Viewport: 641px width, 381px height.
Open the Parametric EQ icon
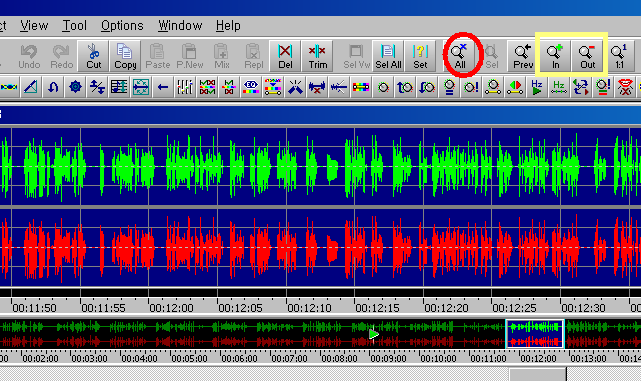251,87
